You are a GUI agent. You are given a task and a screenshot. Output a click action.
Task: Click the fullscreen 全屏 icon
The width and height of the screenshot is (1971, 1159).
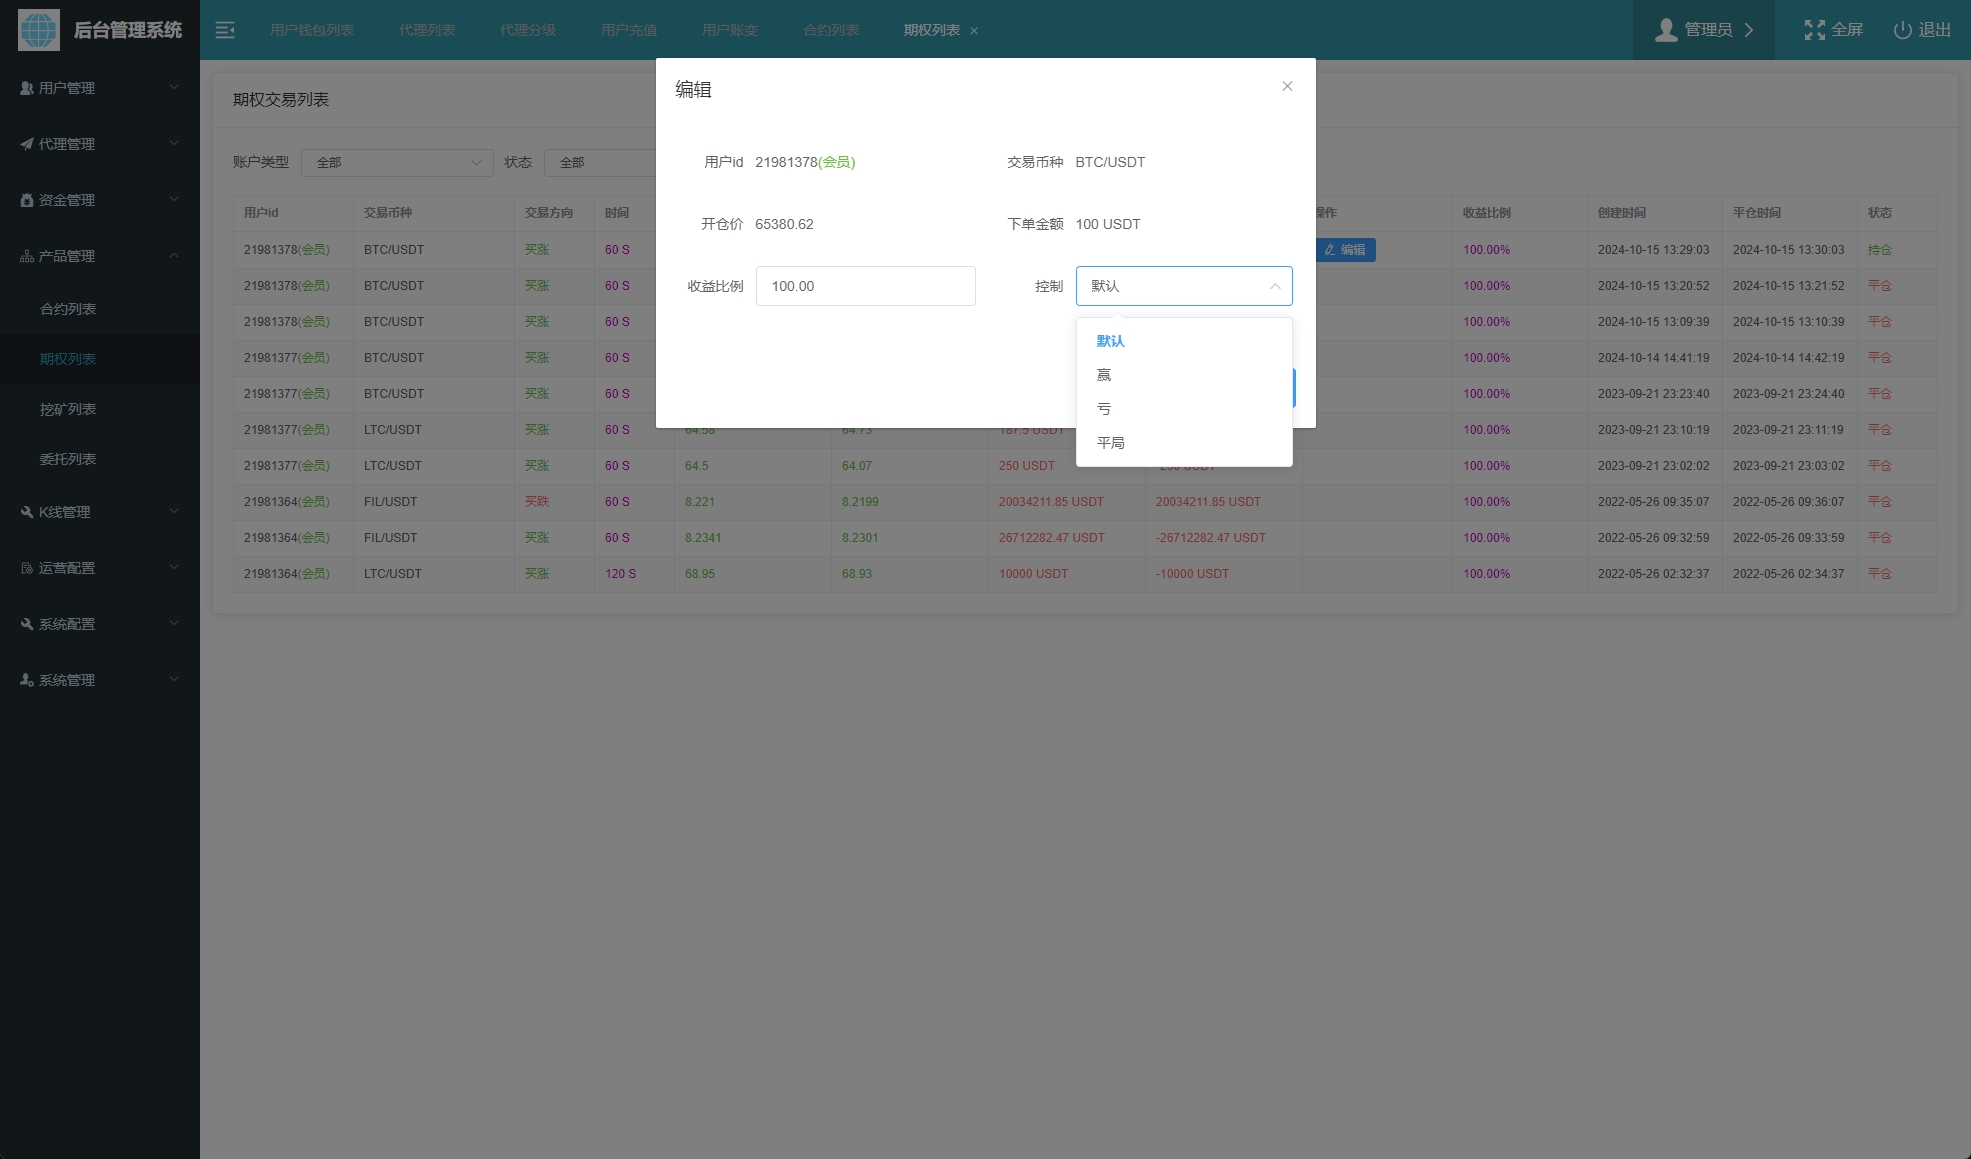click(x=1814, y=30)
